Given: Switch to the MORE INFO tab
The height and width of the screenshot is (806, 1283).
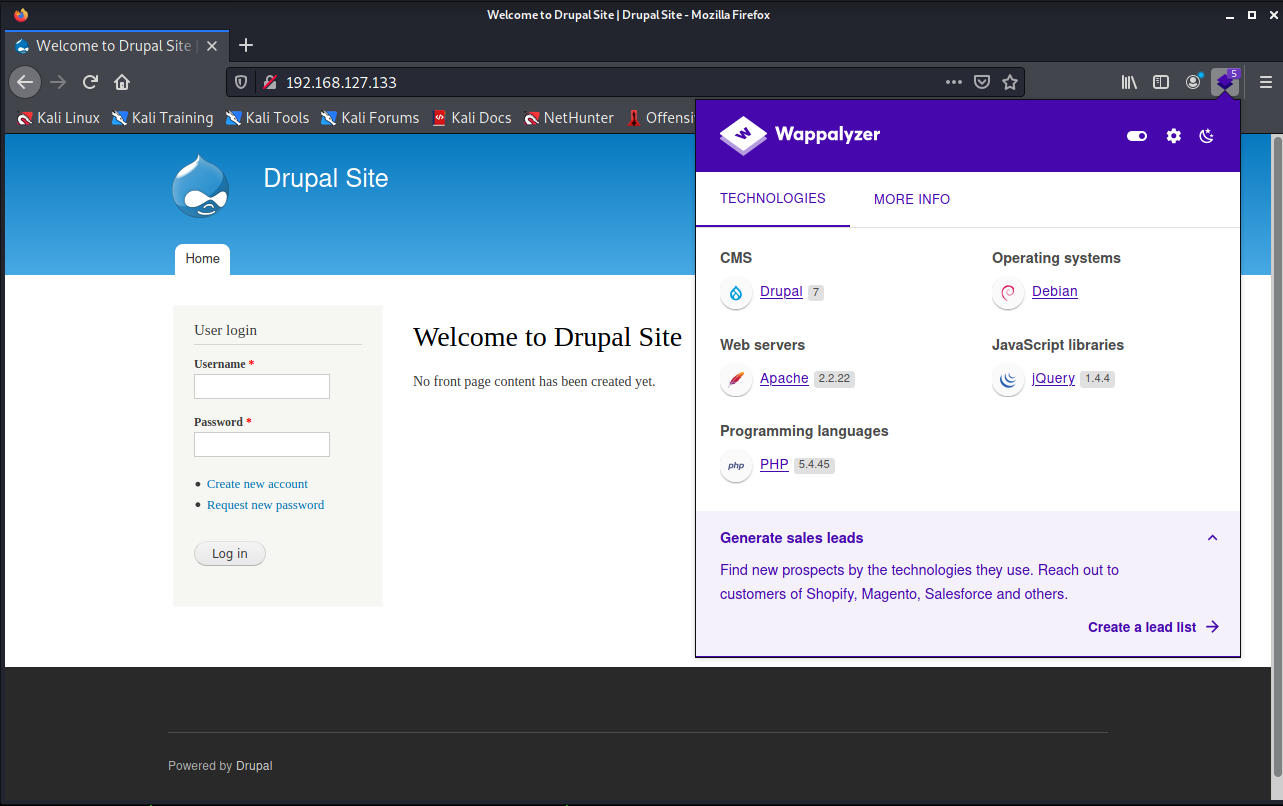Looking at the screenshot, I should tap(912, 199).
